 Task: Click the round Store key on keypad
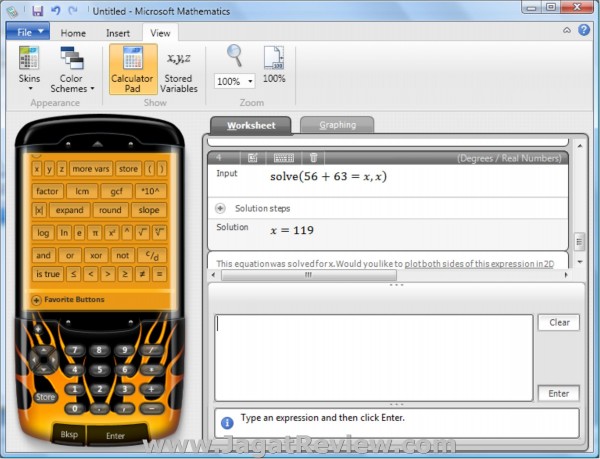tap(45, 397)
